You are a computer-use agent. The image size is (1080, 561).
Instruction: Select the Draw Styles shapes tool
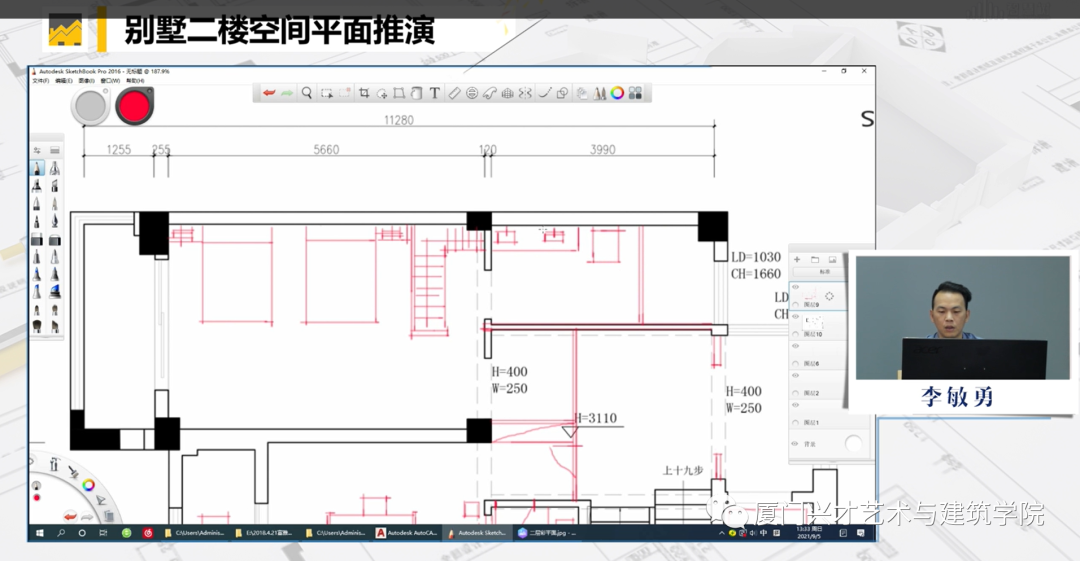(x=562, y=93)
